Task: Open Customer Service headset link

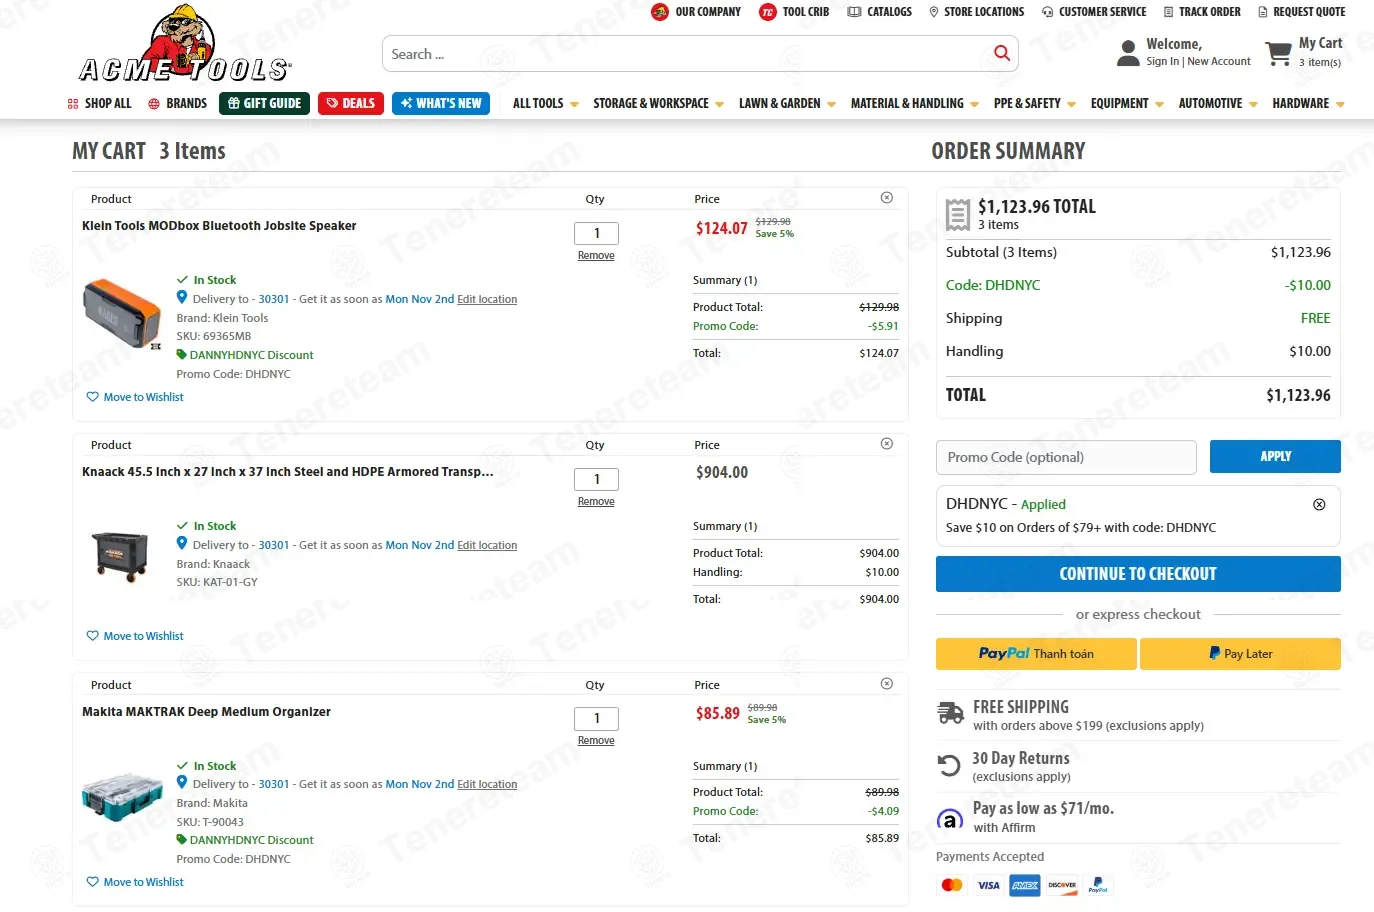Action: [x=1094, y=12]
